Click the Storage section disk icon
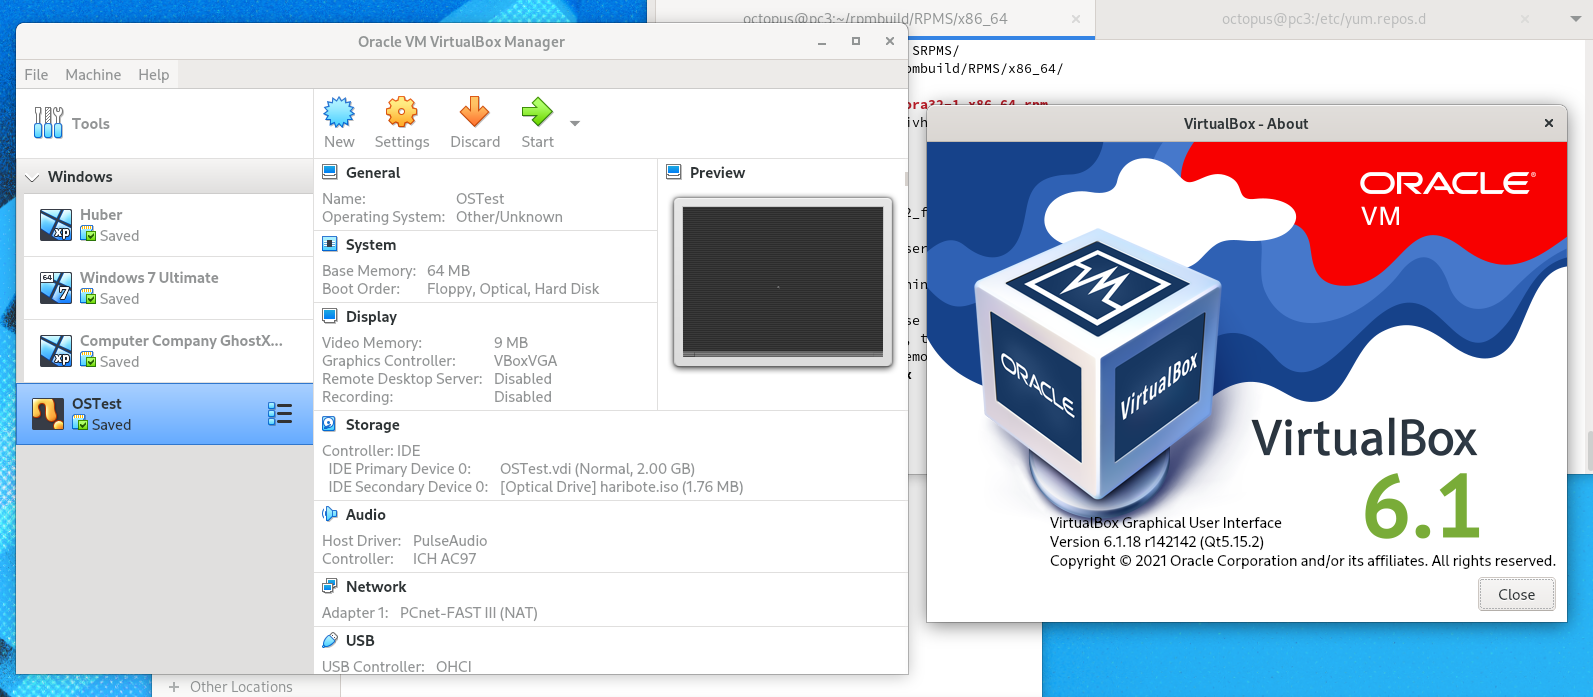This screenshot has height=697, width=1593. [x=330, y=424]
